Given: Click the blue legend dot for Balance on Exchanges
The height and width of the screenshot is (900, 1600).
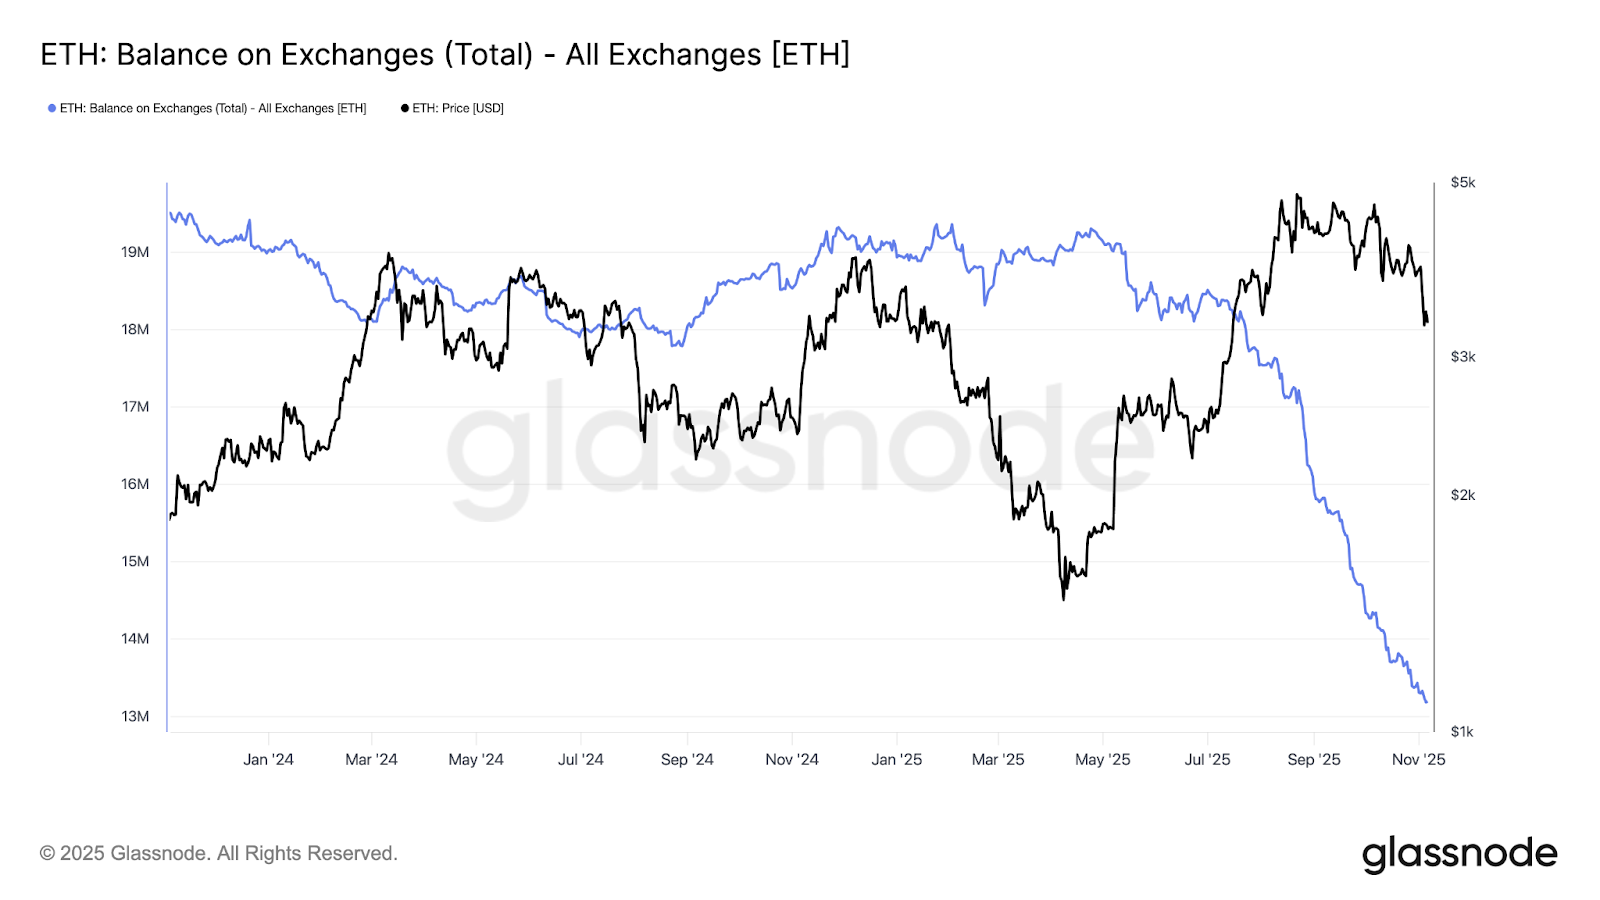Looking at the screenshot, I should 52,108.
